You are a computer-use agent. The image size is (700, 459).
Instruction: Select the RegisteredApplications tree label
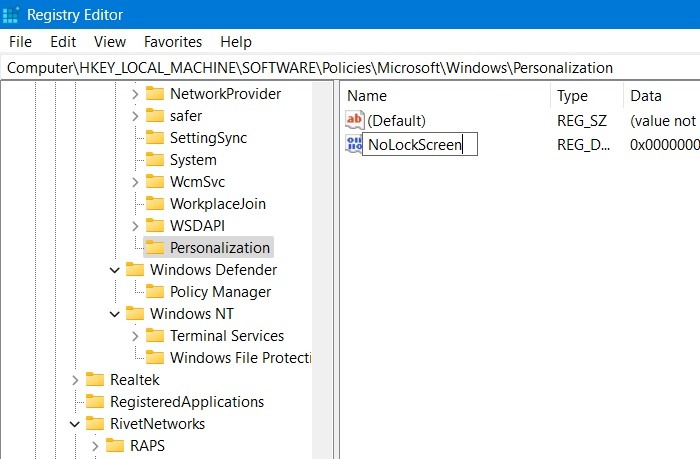click(187, 402)
